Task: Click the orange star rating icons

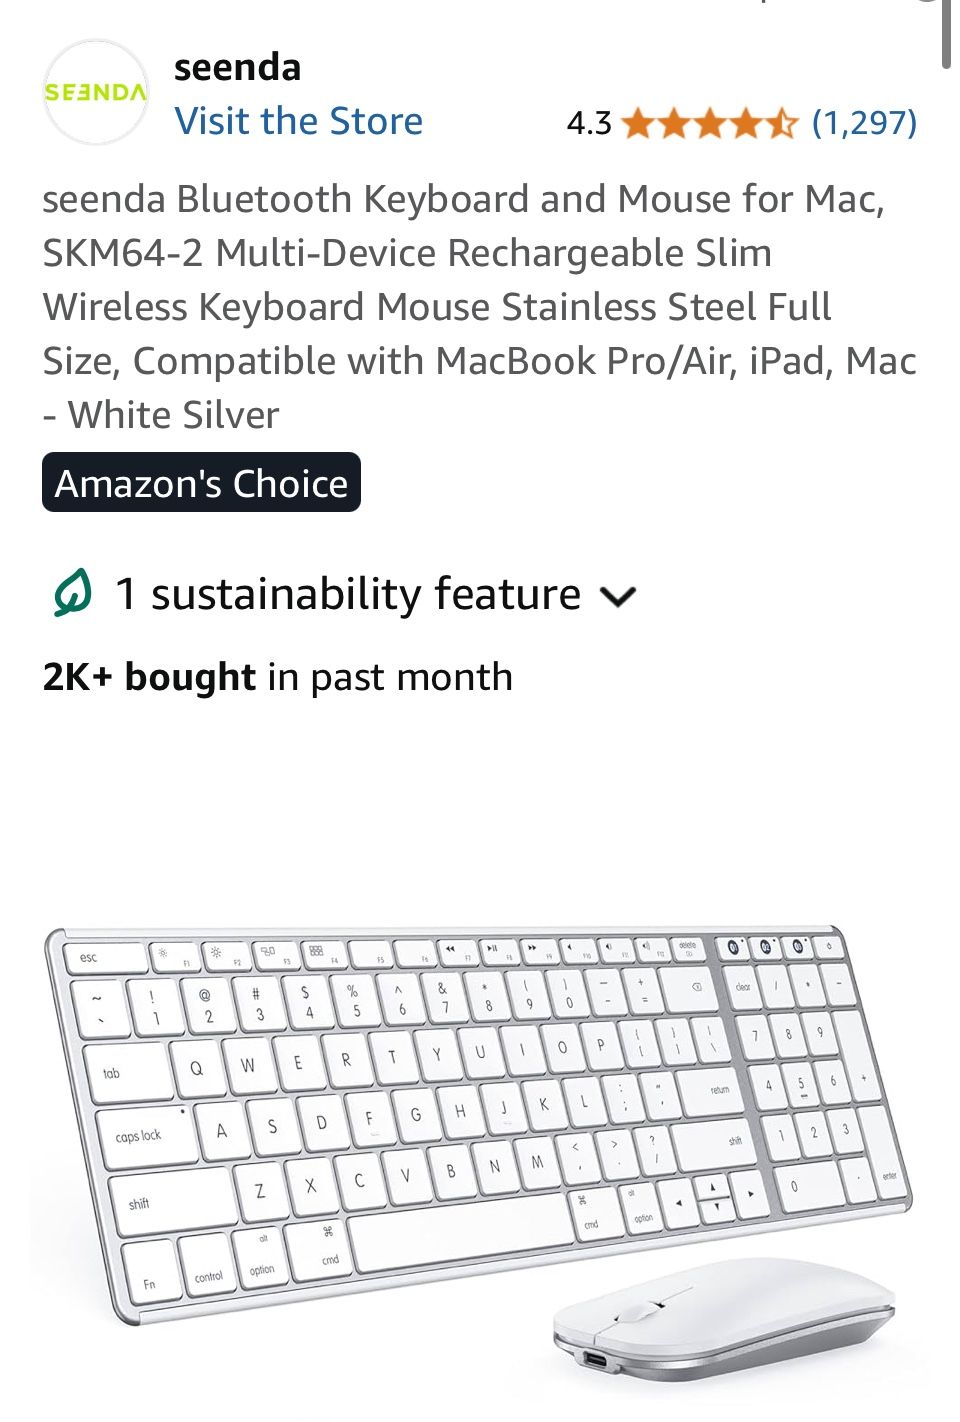Action: [709, 124]
